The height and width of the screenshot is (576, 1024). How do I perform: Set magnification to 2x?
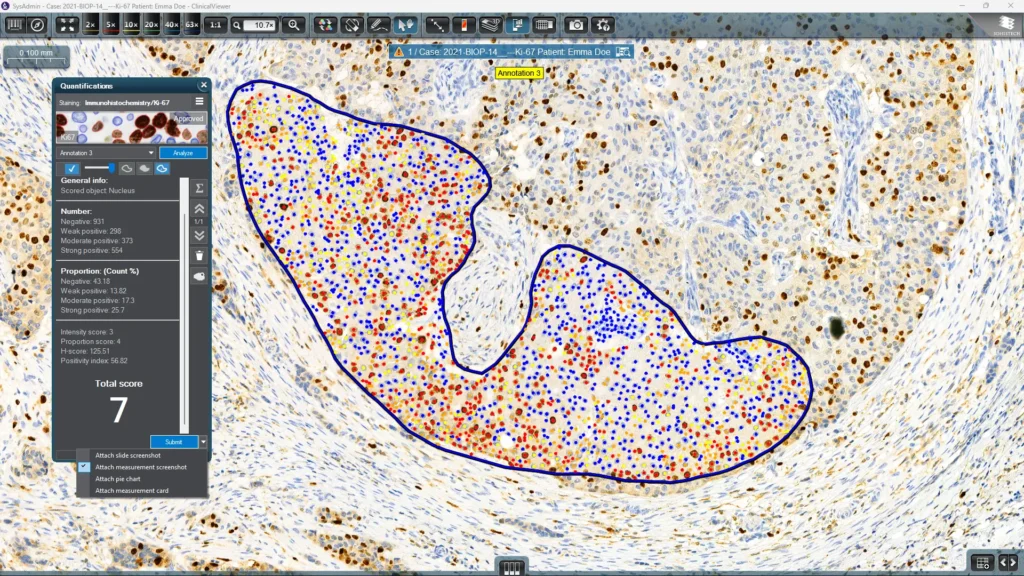90,25
